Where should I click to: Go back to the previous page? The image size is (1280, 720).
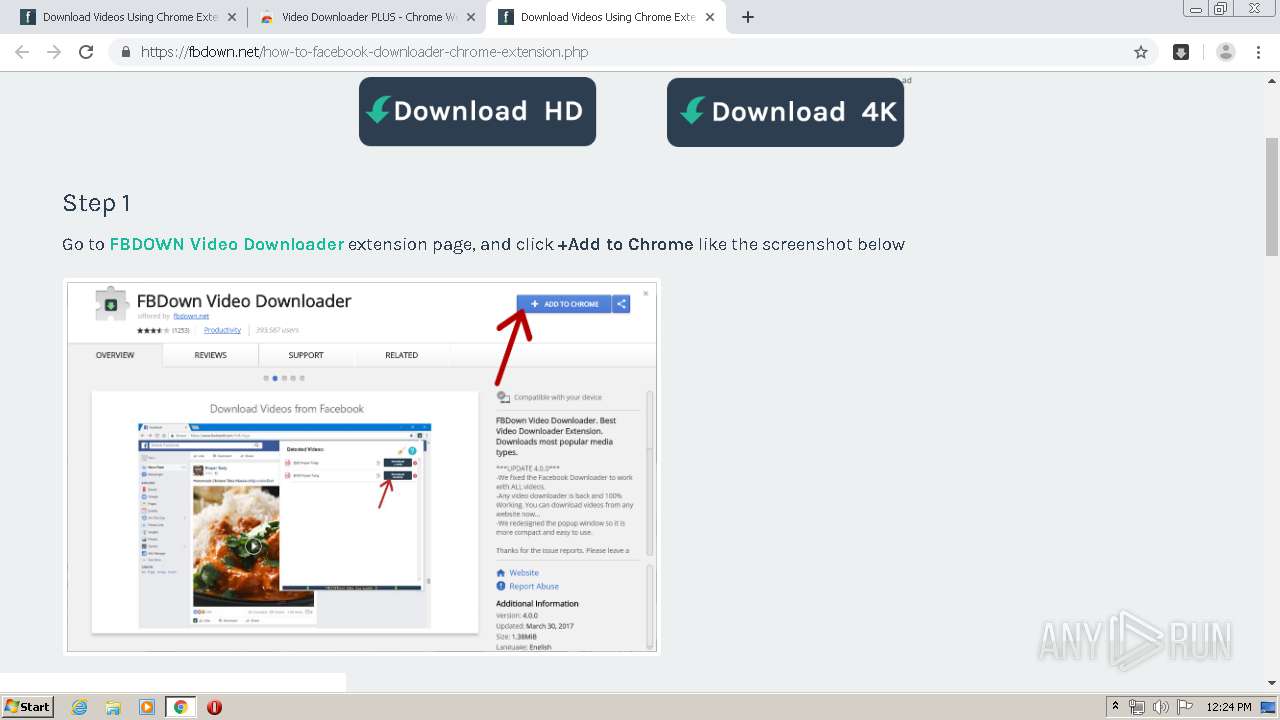(x=22, y=52)
